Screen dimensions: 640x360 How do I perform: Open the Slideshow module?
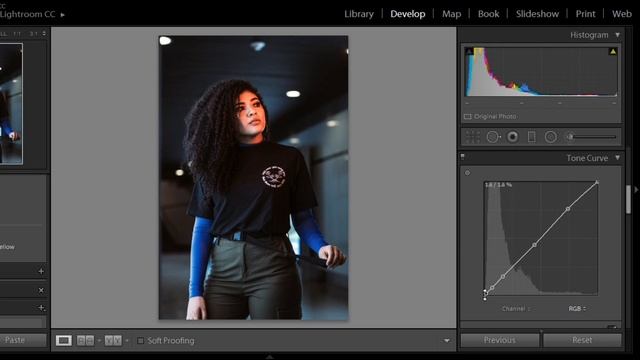pos(537,14)
